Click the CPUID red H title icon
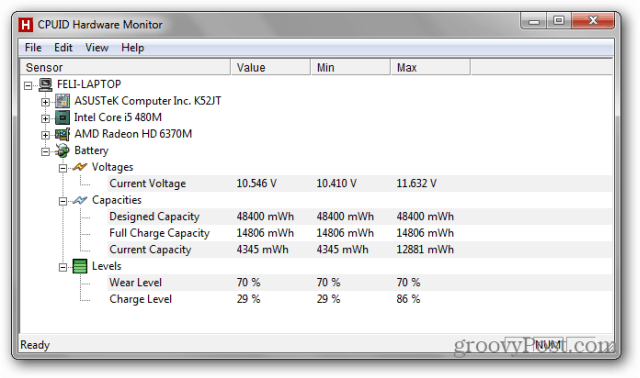640x378 pixels. 26,25
